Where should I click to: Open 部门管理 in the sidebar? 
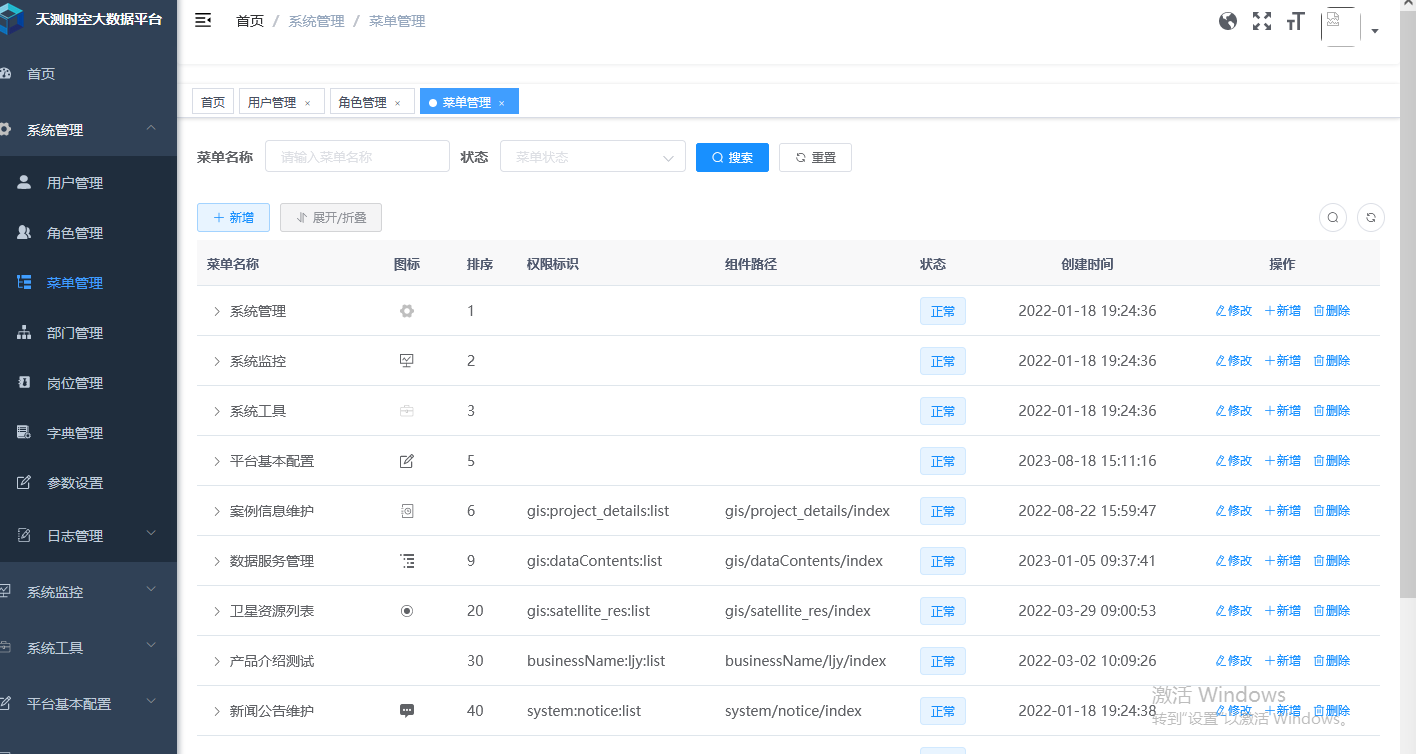(75, 333)
